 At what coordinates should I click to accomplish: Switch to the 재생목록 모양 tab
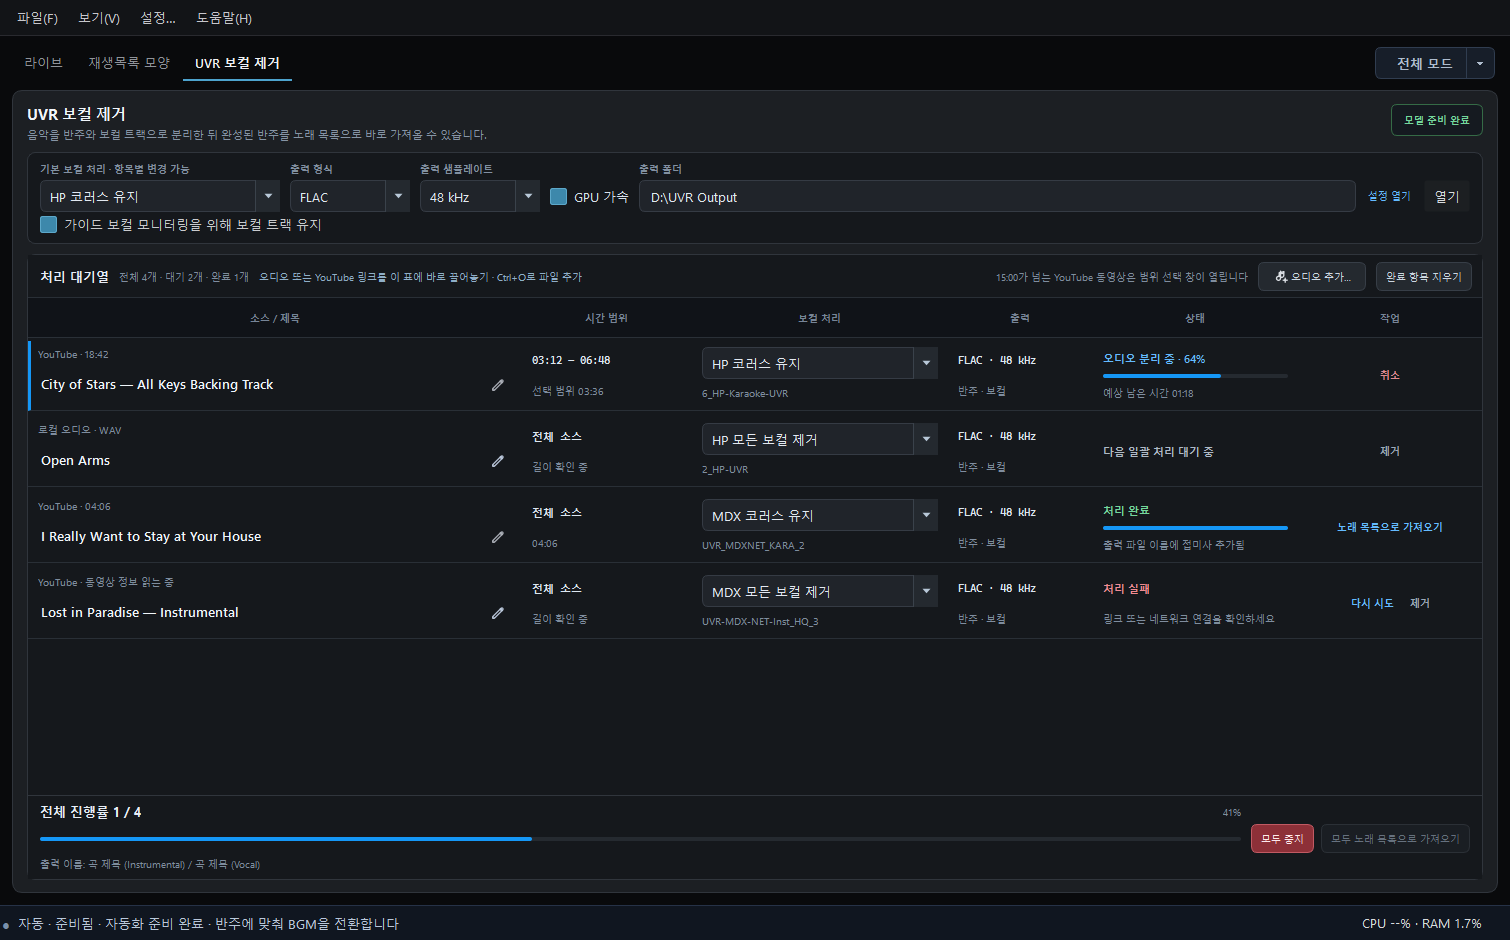(x=129, y=63)
